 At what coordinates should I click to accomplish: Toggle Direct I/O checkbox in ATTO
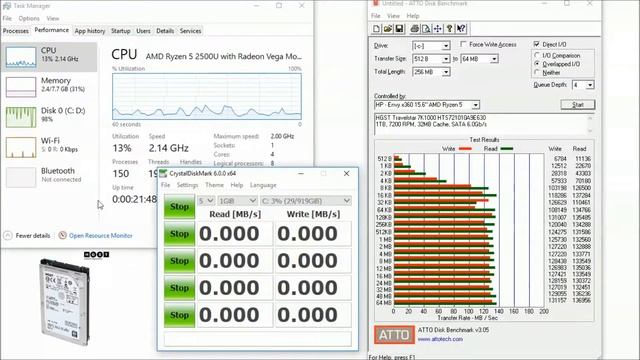click(x=536, y=44)
